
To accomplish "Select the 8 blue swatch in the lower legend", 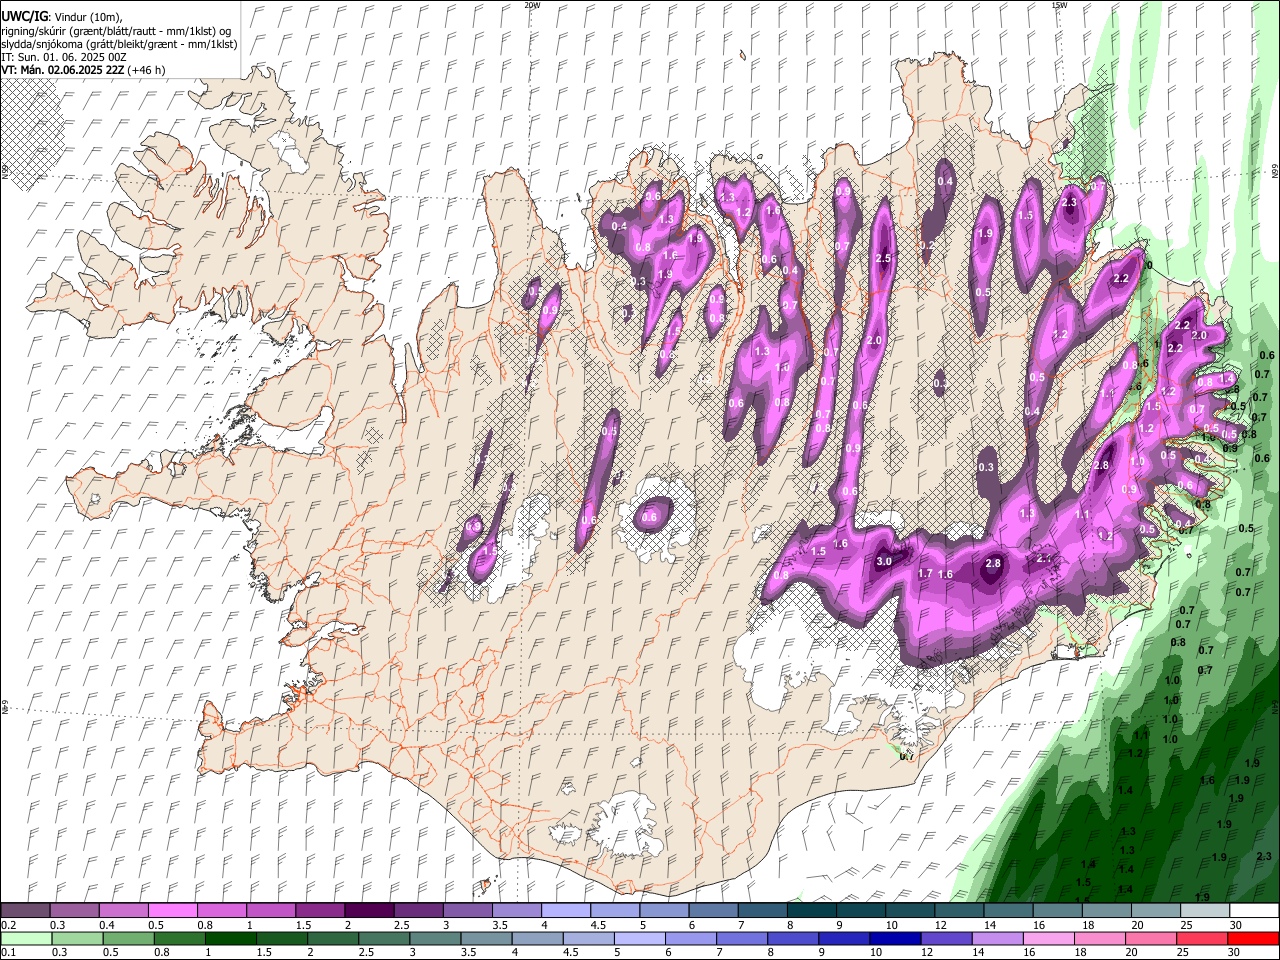I will (x=793, y=939).
